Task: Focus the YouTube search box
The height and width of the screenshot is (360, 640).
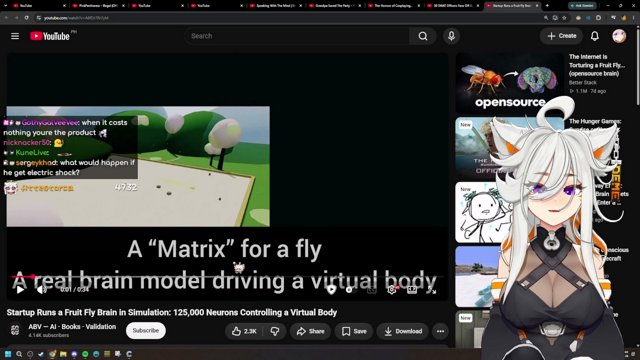Action: click(x=297, y=36)
